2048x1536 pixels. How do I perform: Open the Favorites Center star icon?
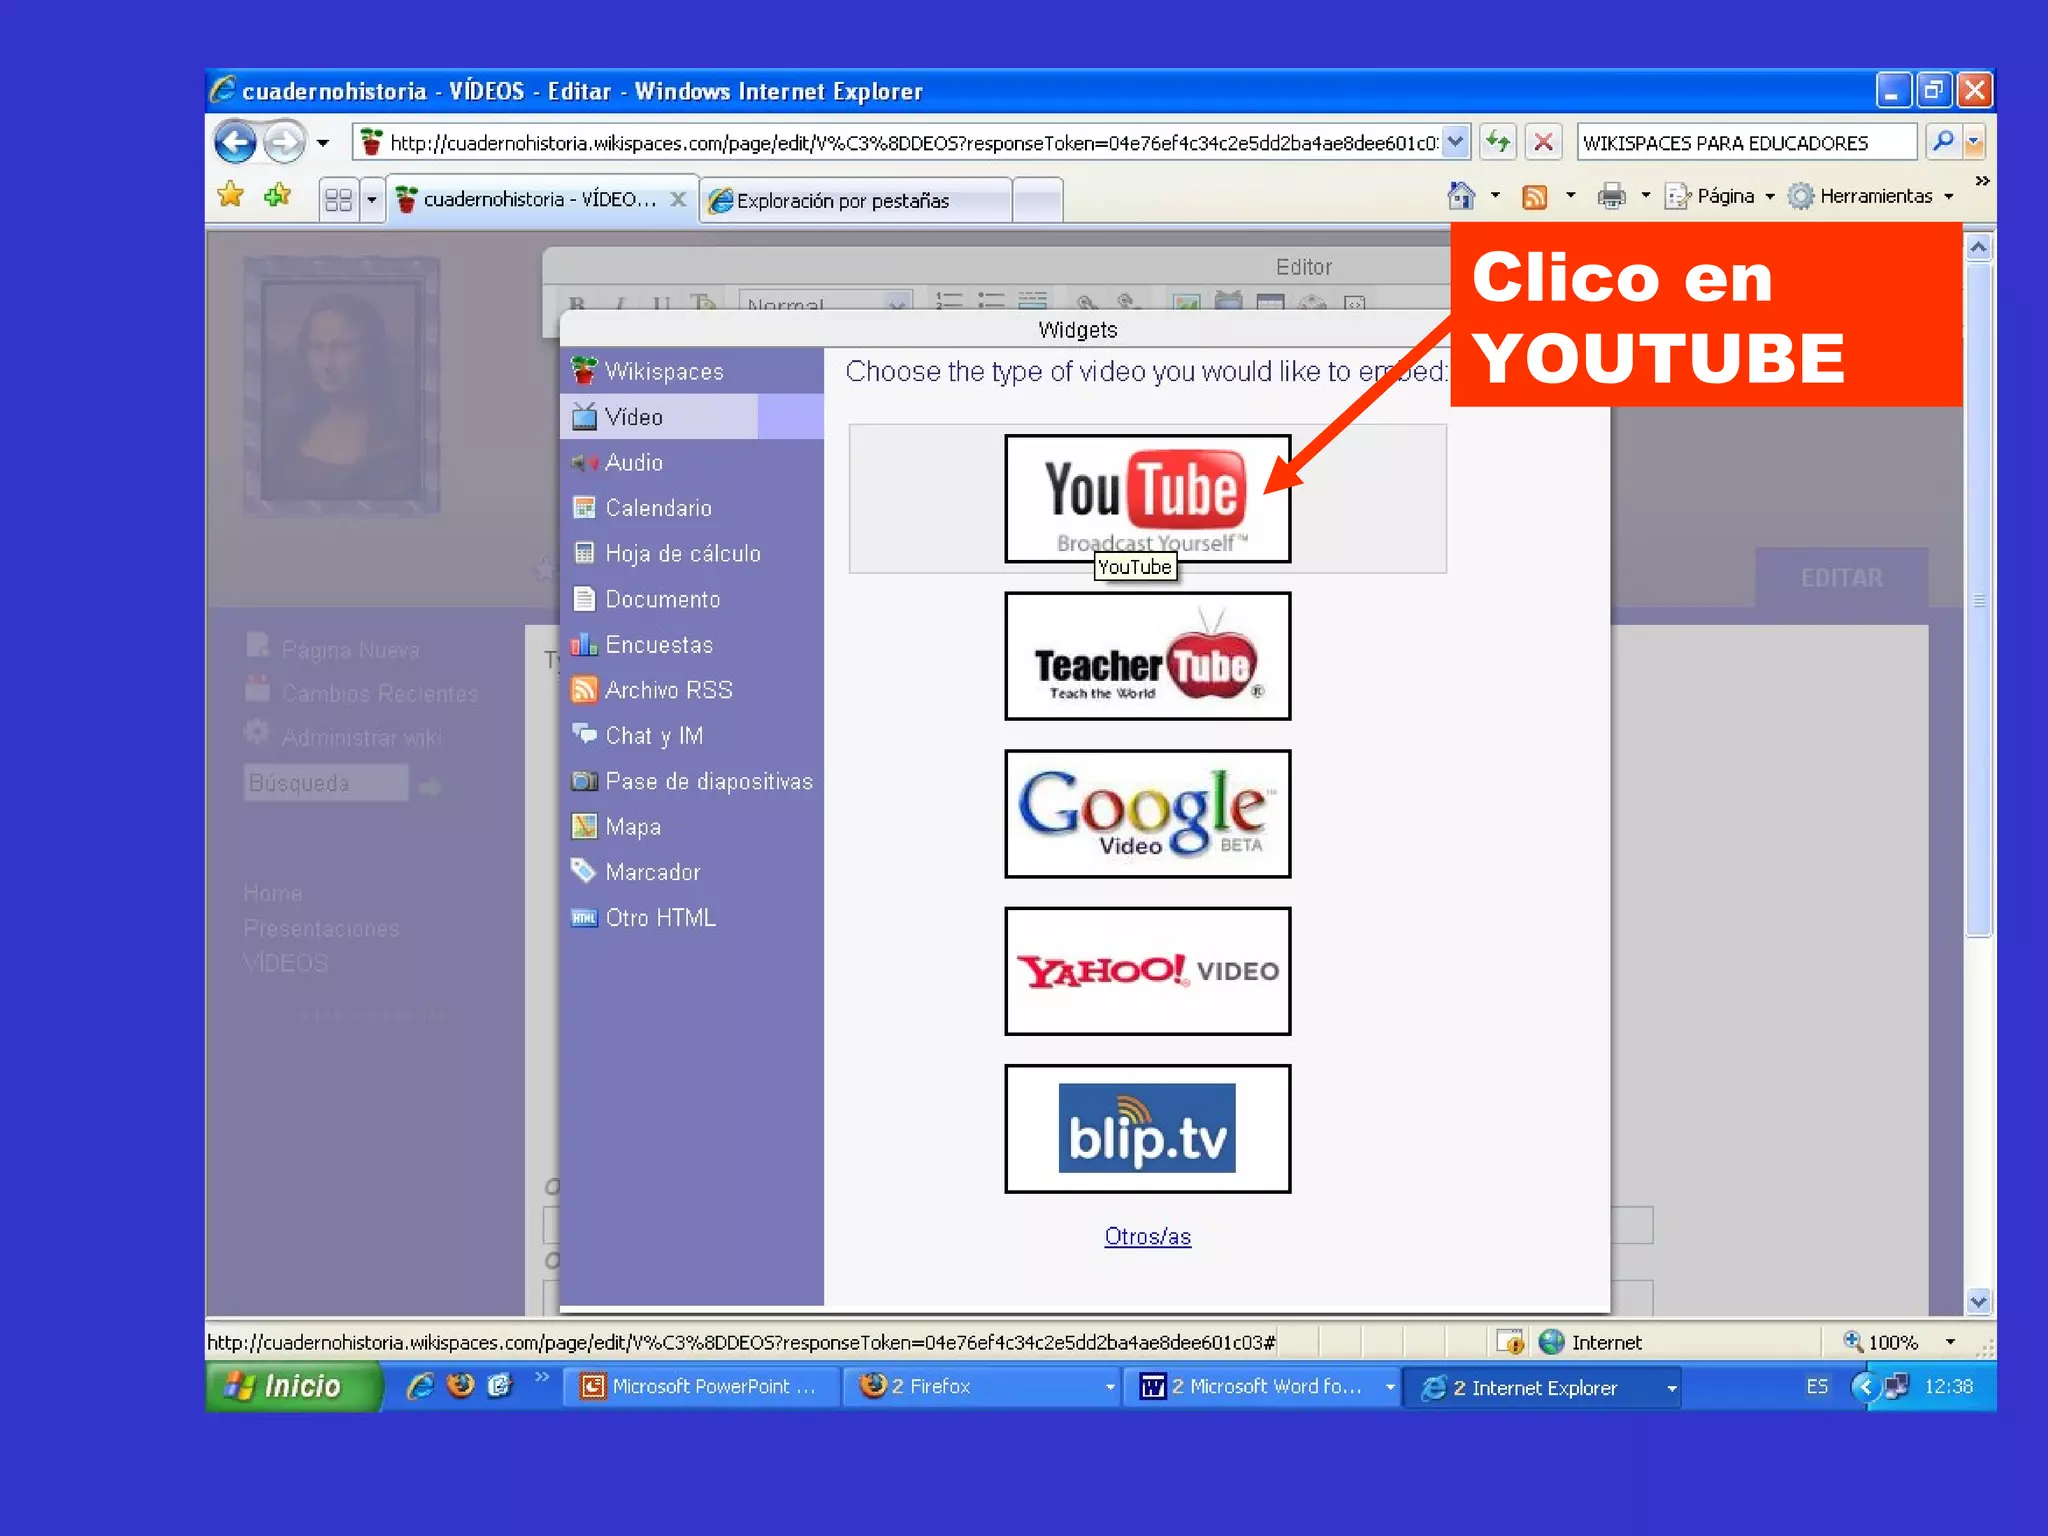coord(231,195)
